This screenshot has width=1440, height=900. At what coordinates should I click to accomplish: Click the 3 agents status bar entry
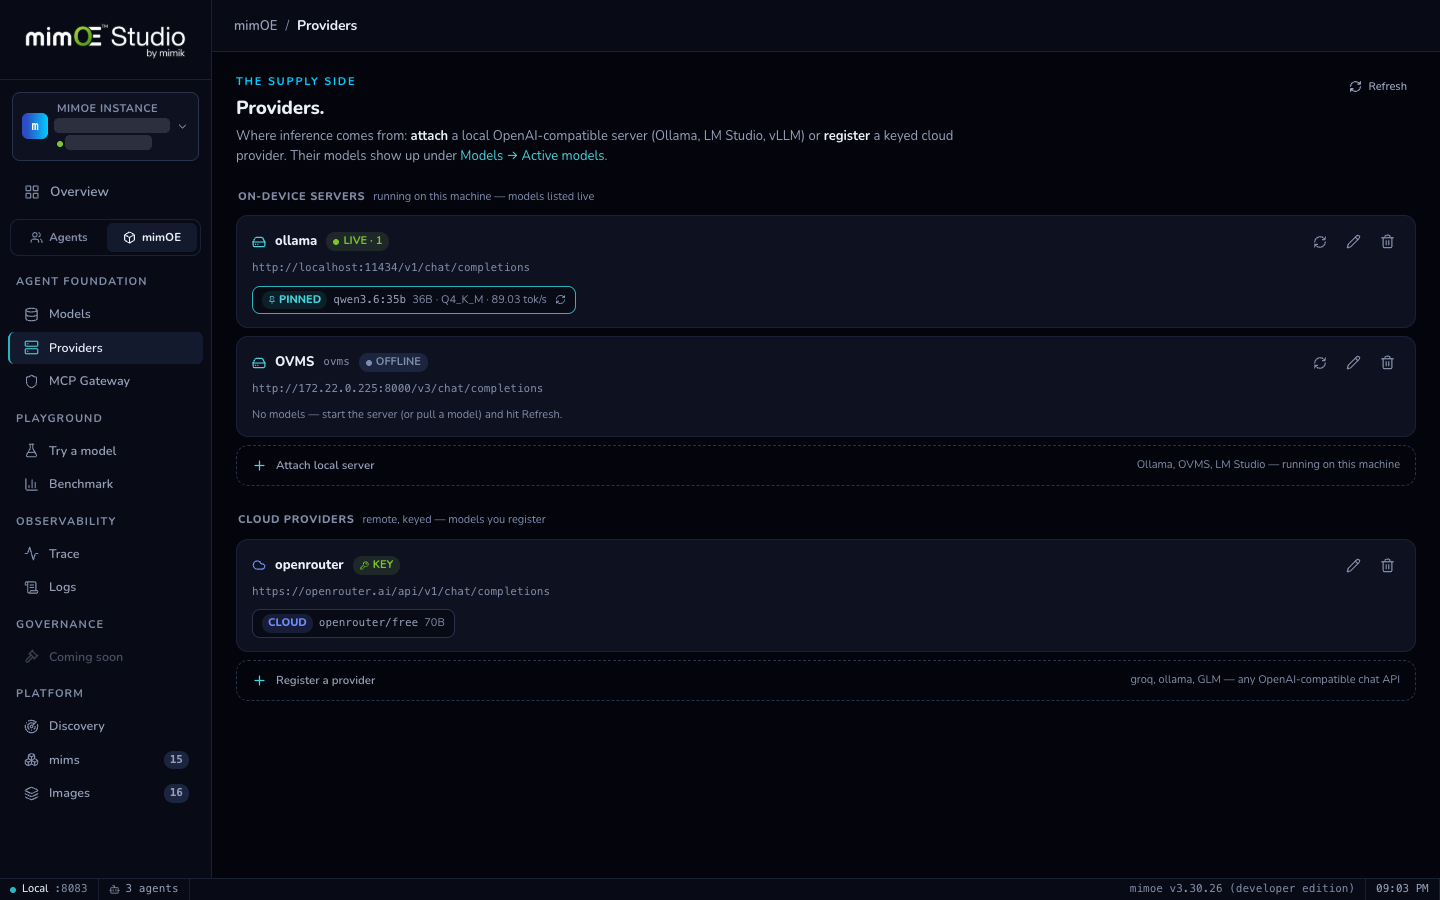pyautogui.click(x=144, y=889)
